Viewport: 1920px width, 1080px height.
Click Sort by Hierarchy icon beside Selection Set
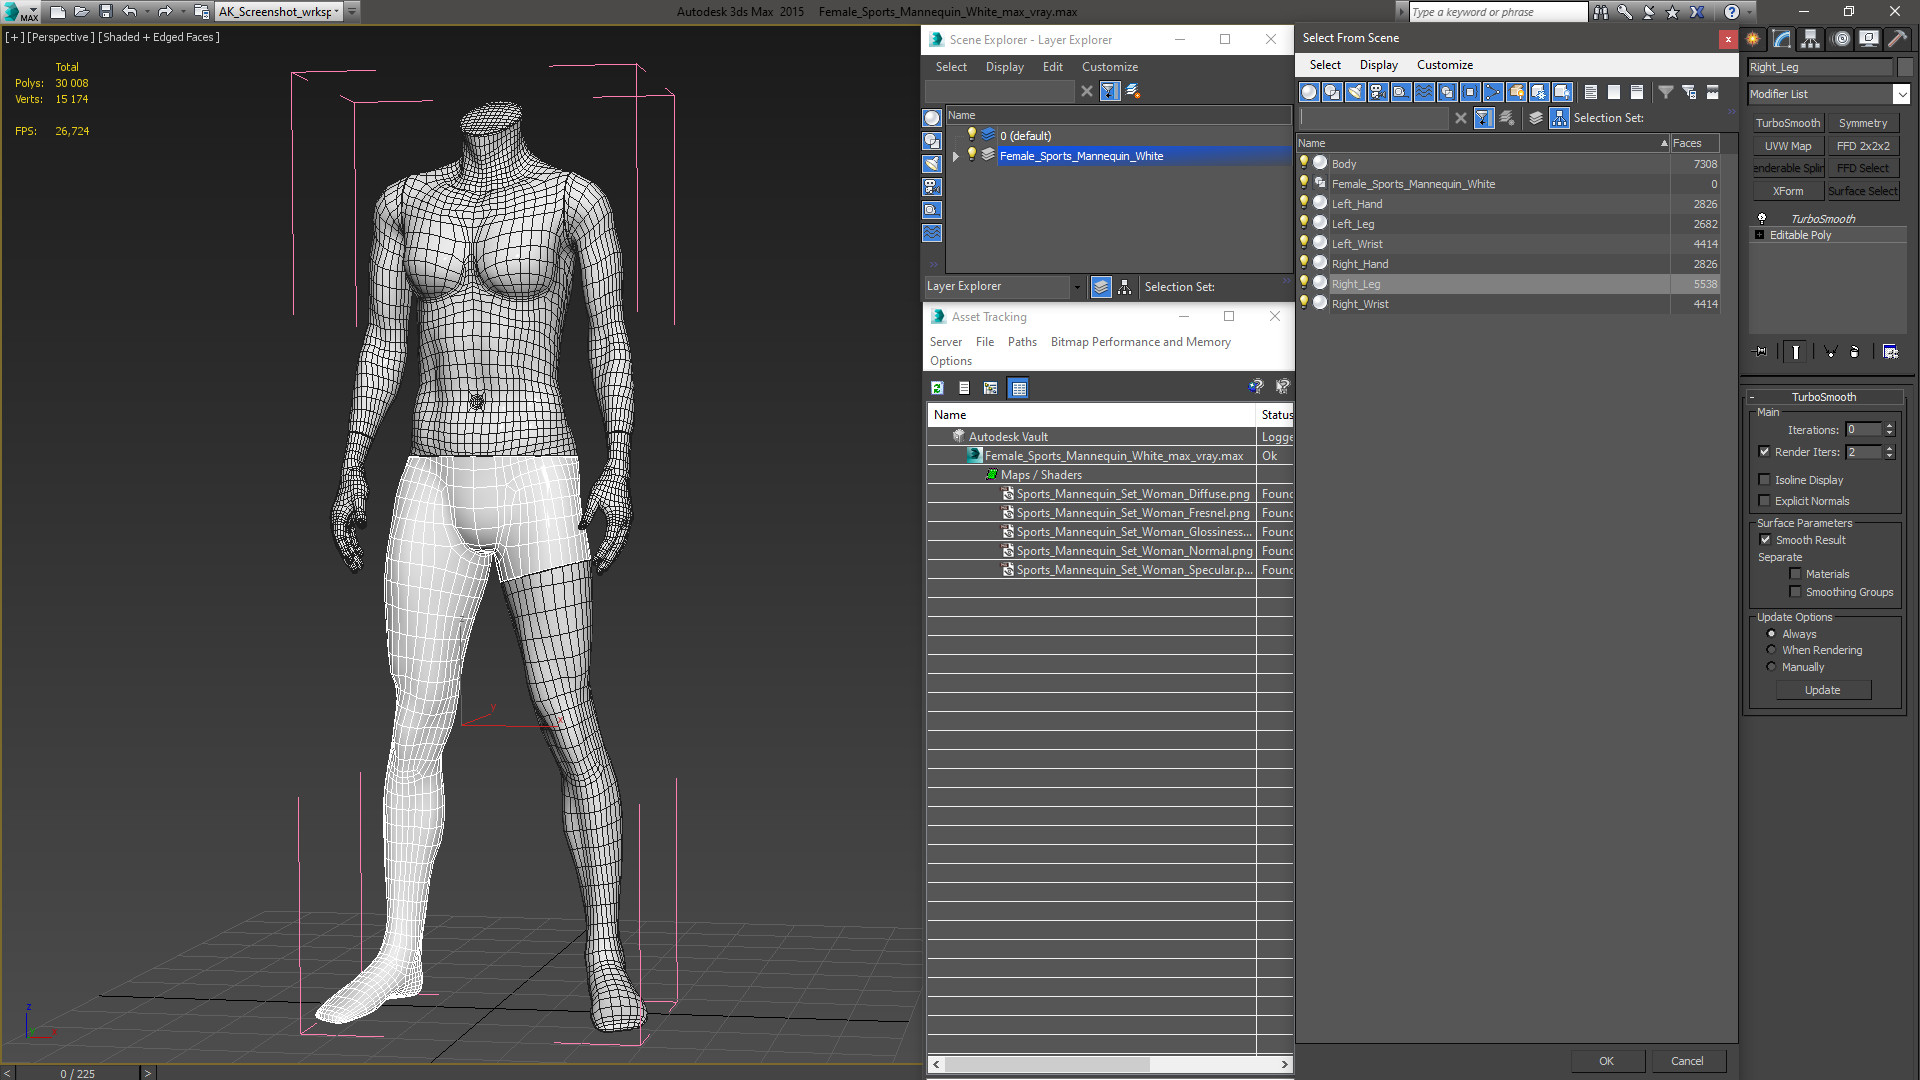pos(1560,118)
